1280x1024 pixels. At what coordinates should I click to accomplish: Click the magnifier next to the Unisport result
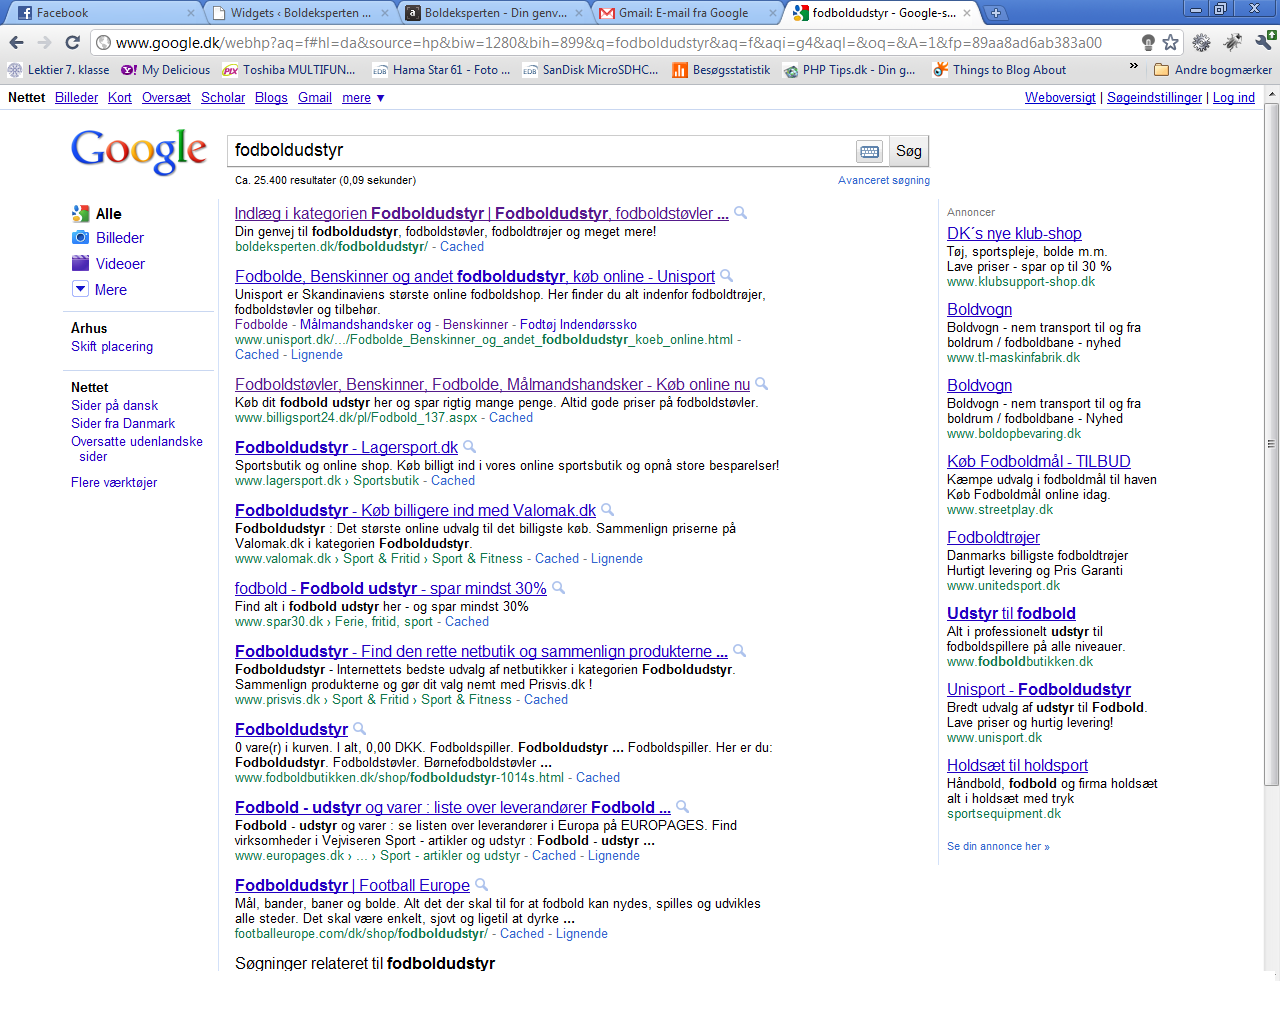click(x=727, y=276)
